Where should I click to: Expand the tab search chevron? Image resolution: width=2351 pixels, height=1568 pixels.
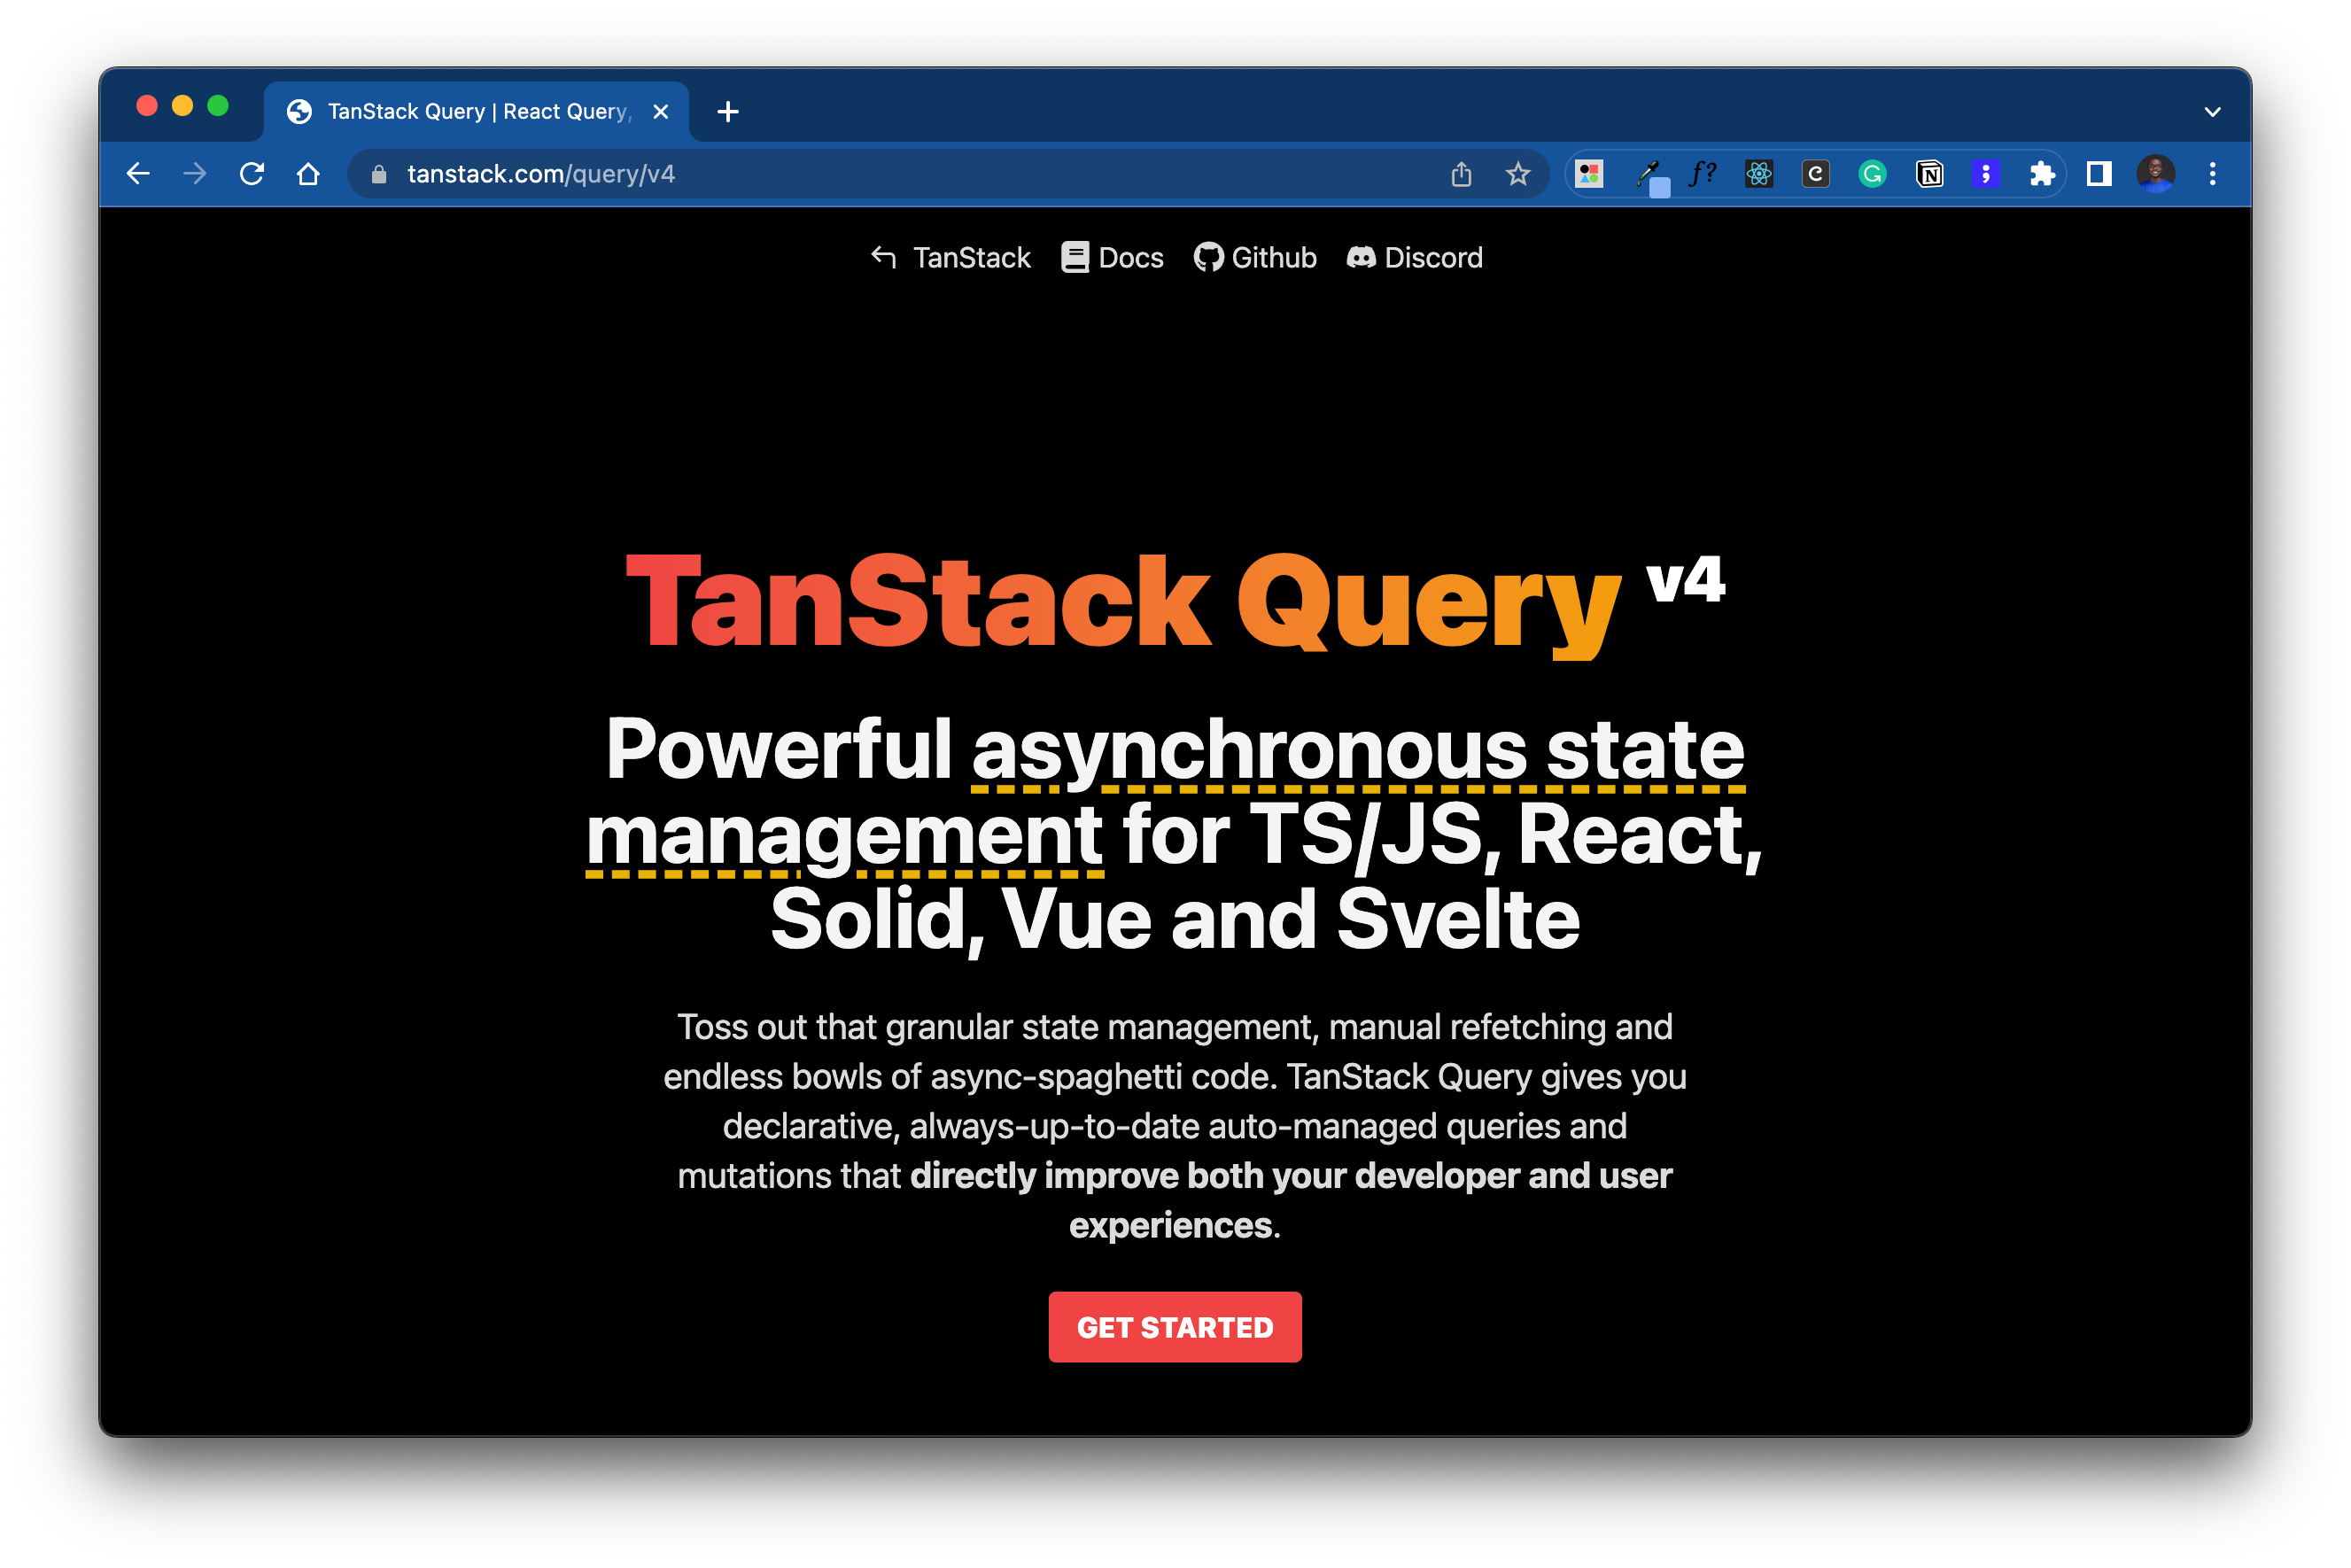point(2212,112)
